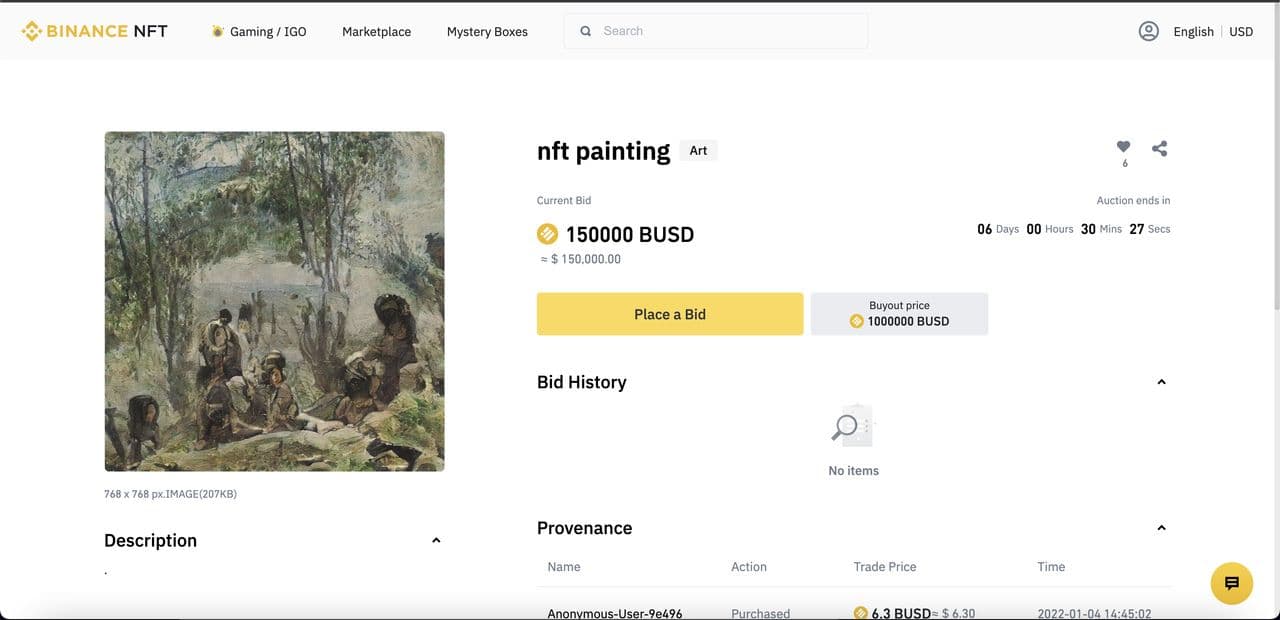
Task: Click the Binance NFT logo
Action: click(95, 31)
